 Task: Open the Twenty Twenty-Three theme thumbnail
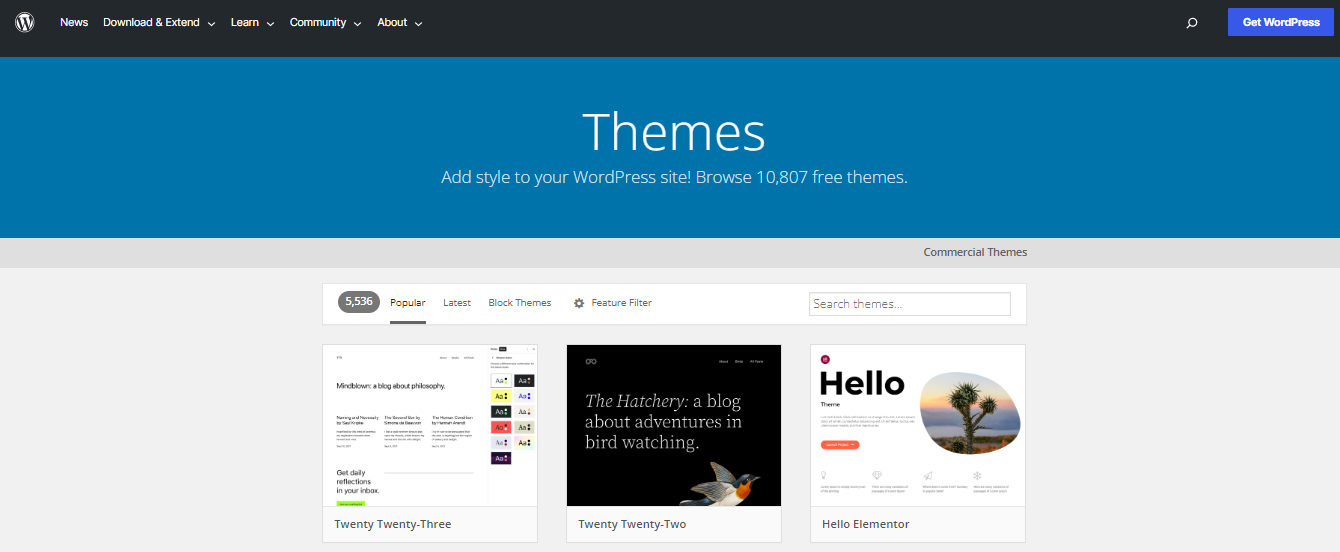(430, 425)
